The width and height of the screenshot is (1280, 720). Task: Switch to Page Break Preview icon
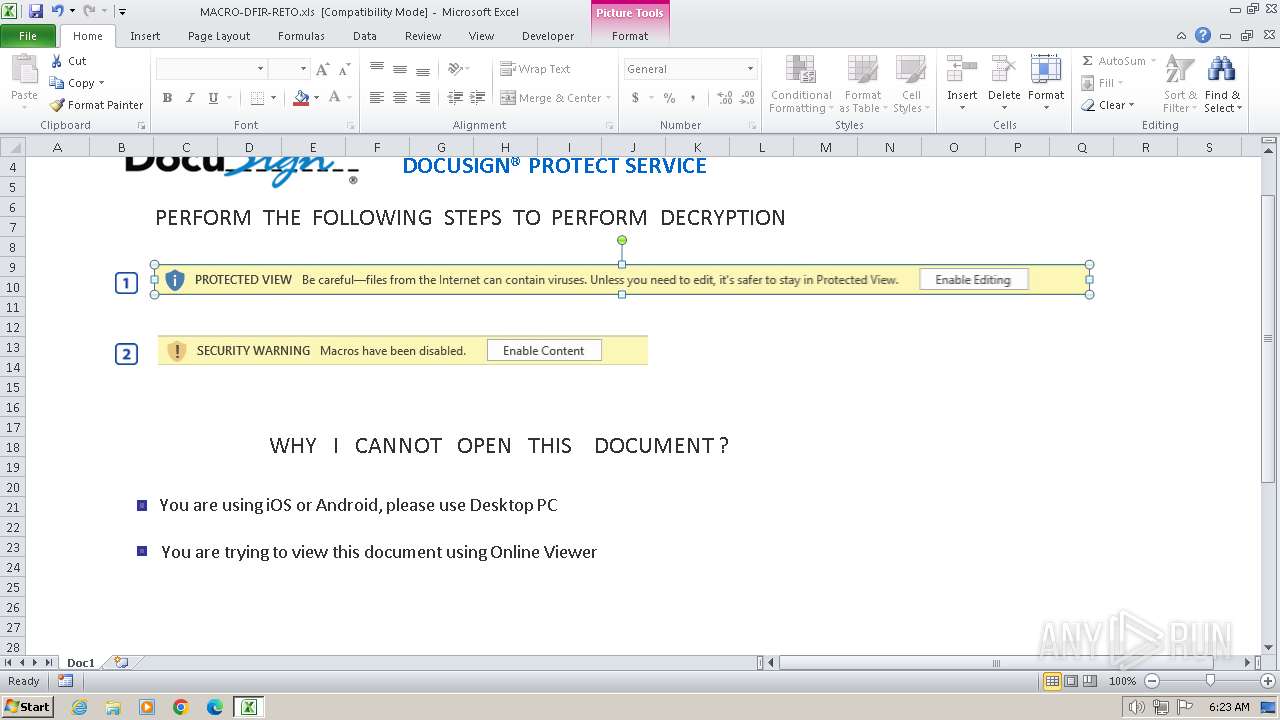pos(1090,681)
